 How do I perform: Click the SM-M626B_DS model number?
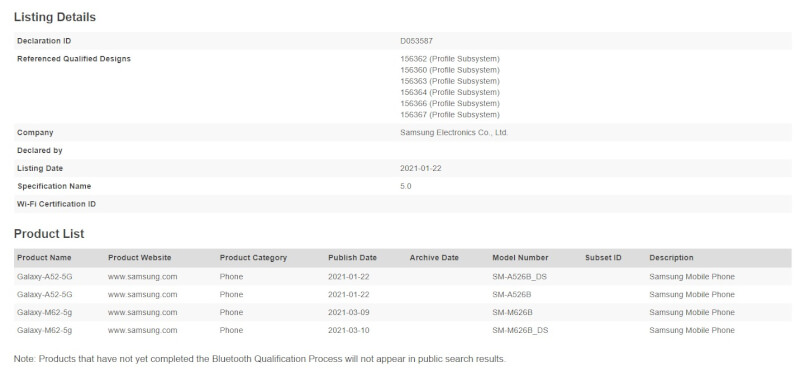coord(520,330)
